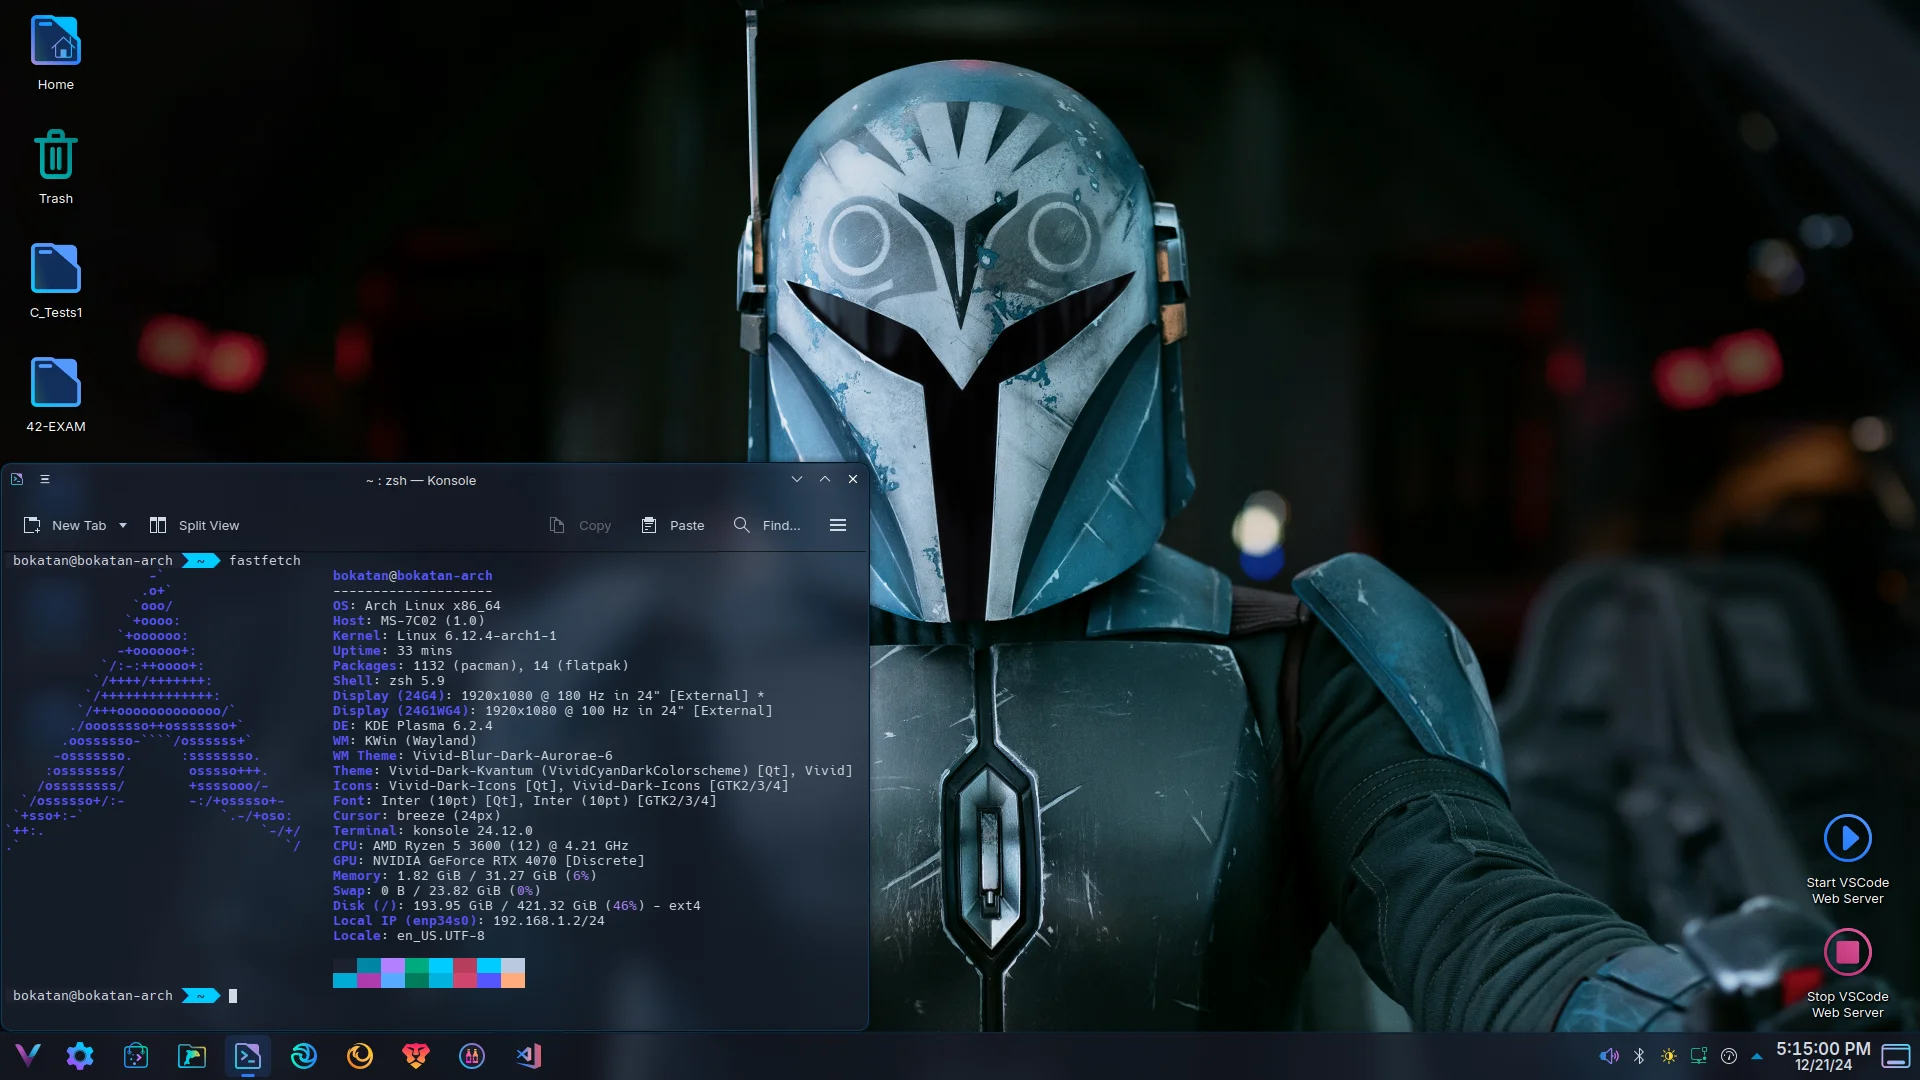Open the system monitor gauge tray icon

[1729, 1056]
